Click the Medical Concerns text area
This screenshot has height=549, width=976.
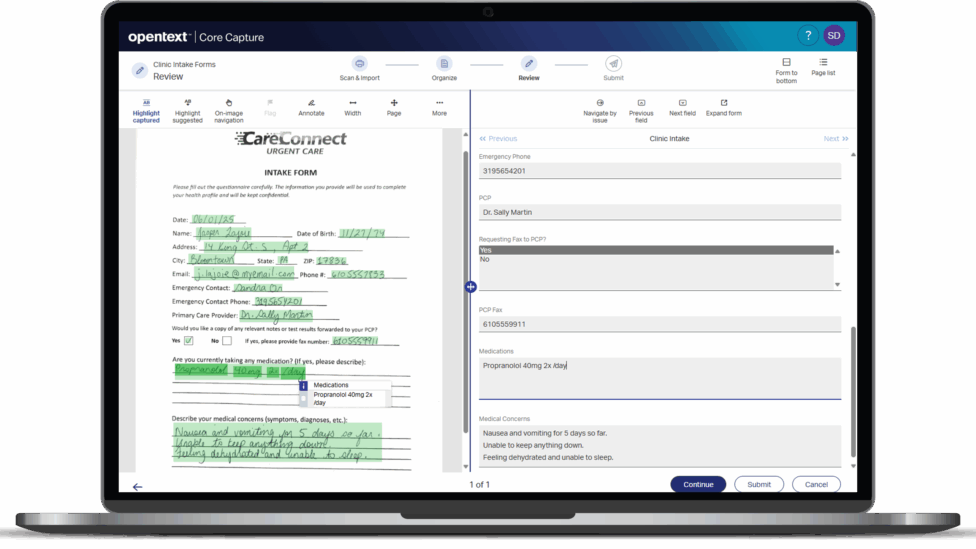coord(659,446)
